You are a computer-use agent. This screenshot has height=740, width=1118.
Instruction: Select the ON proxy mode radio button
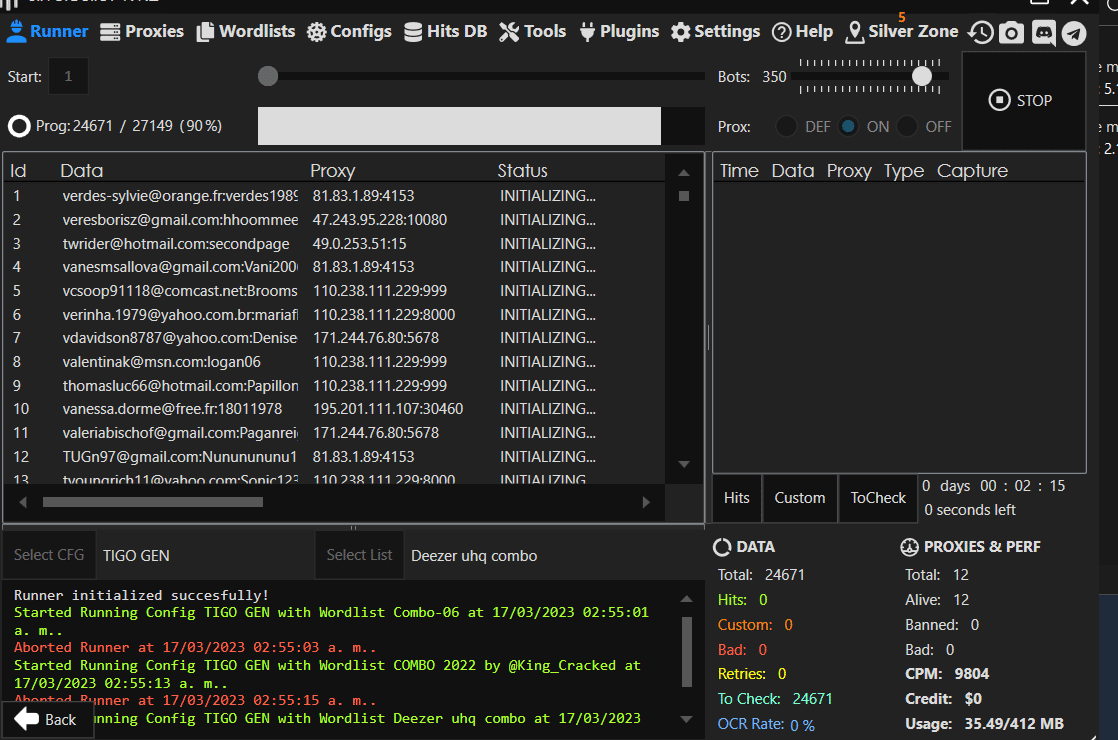[849, 127]
